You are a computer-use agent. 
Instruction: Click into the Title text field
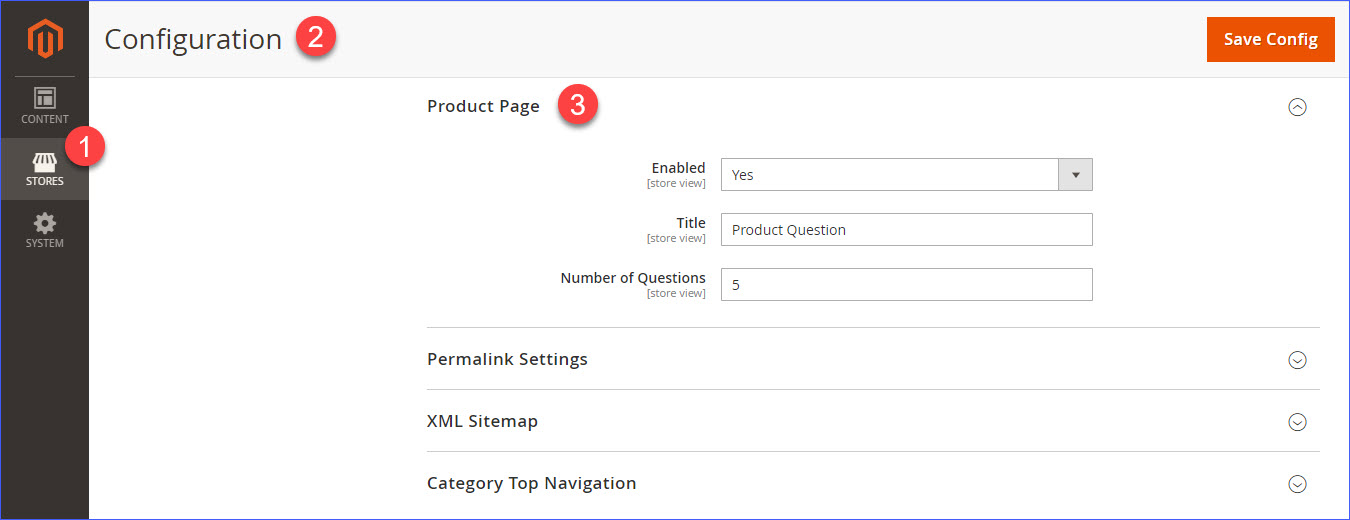pyautogui.click(x=906, y=230)
